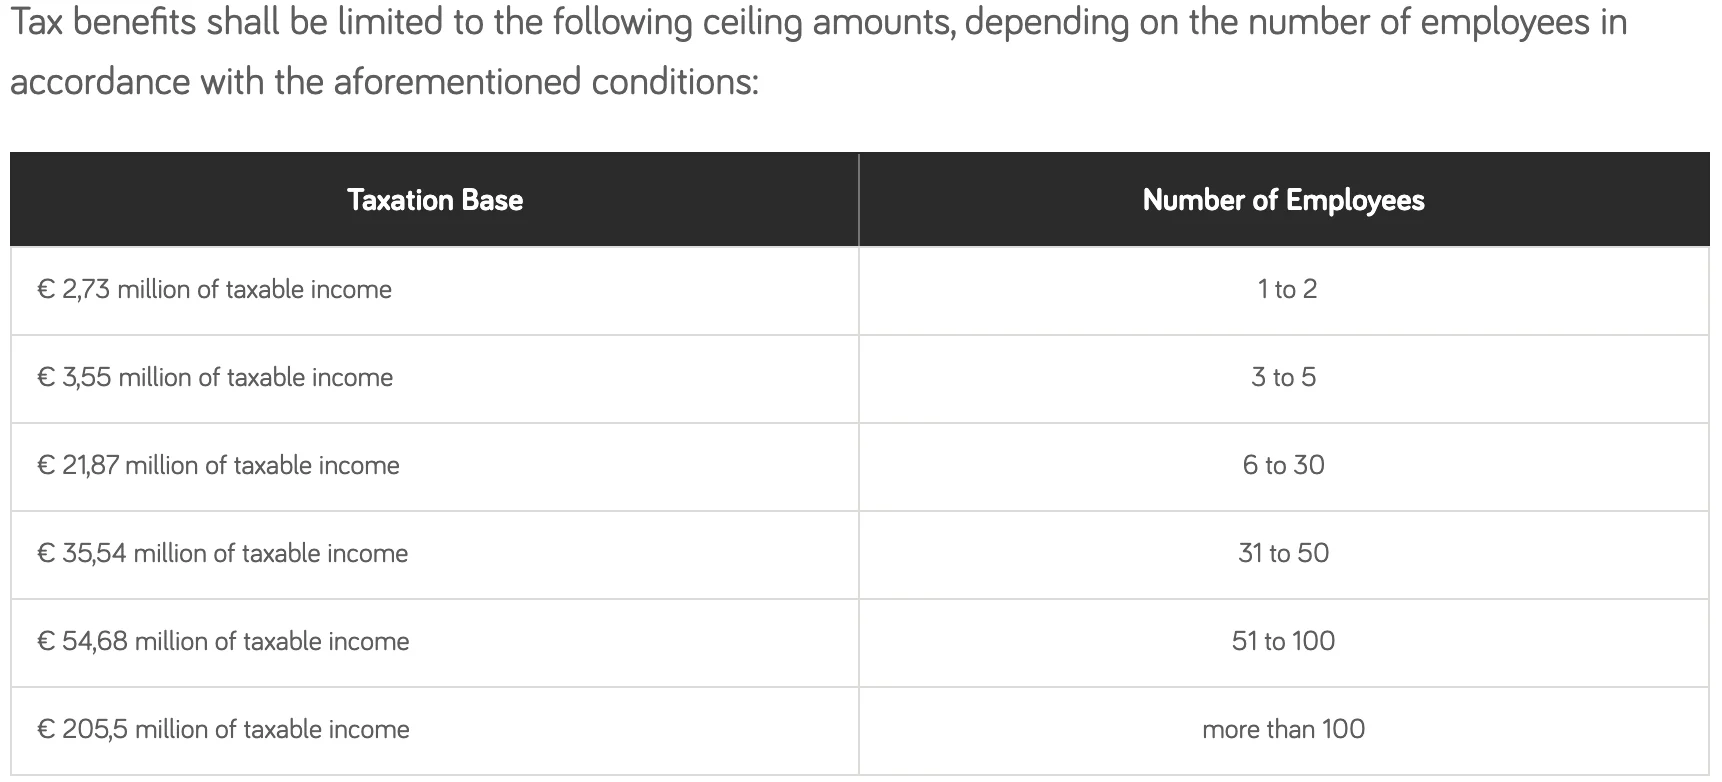The height and width of the screenshot is (782, 1722).
Task: Click the euro sign in the 2,73 million row
Action: pyautogui.click(x=45, y=290)
